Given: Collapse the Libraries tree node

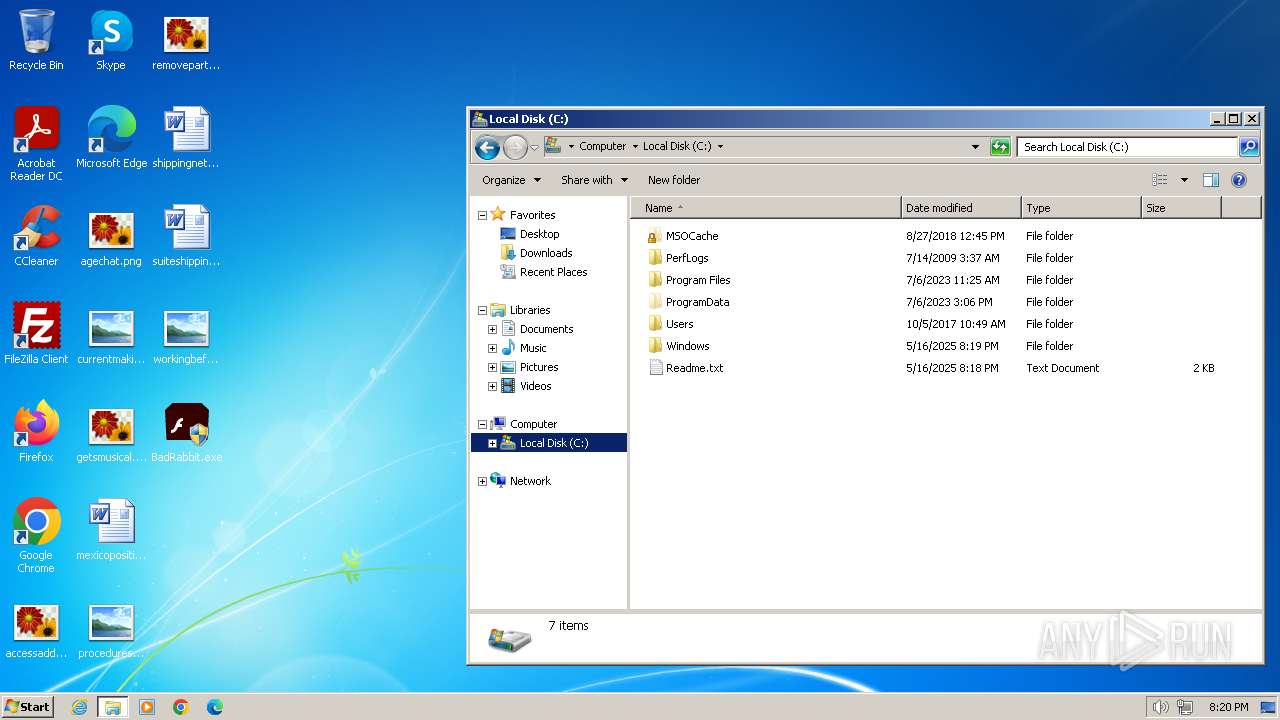Looking at the screenshot, I should pos(482,310).
